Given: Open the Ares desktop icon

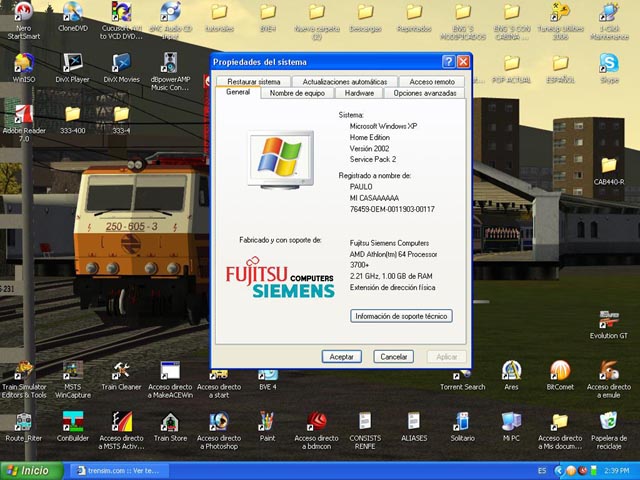Looking at the screenshot, I should click(x=511, y=370).
